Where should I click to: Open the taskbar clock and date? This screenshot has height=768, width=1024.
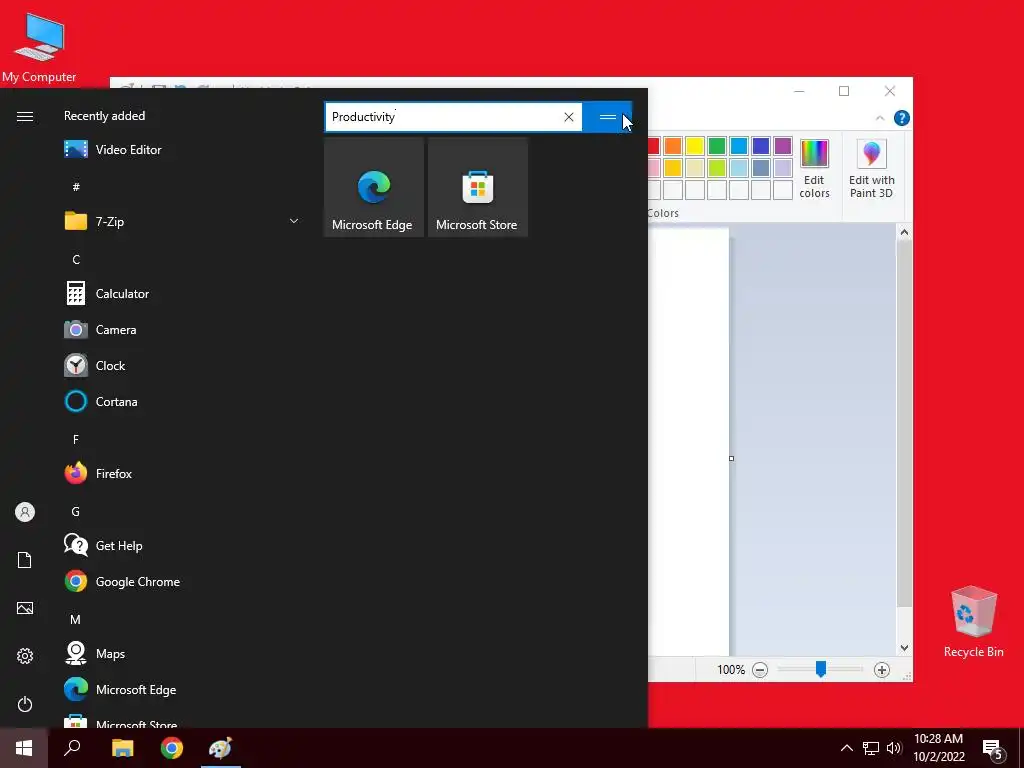(x=938, y=748)
